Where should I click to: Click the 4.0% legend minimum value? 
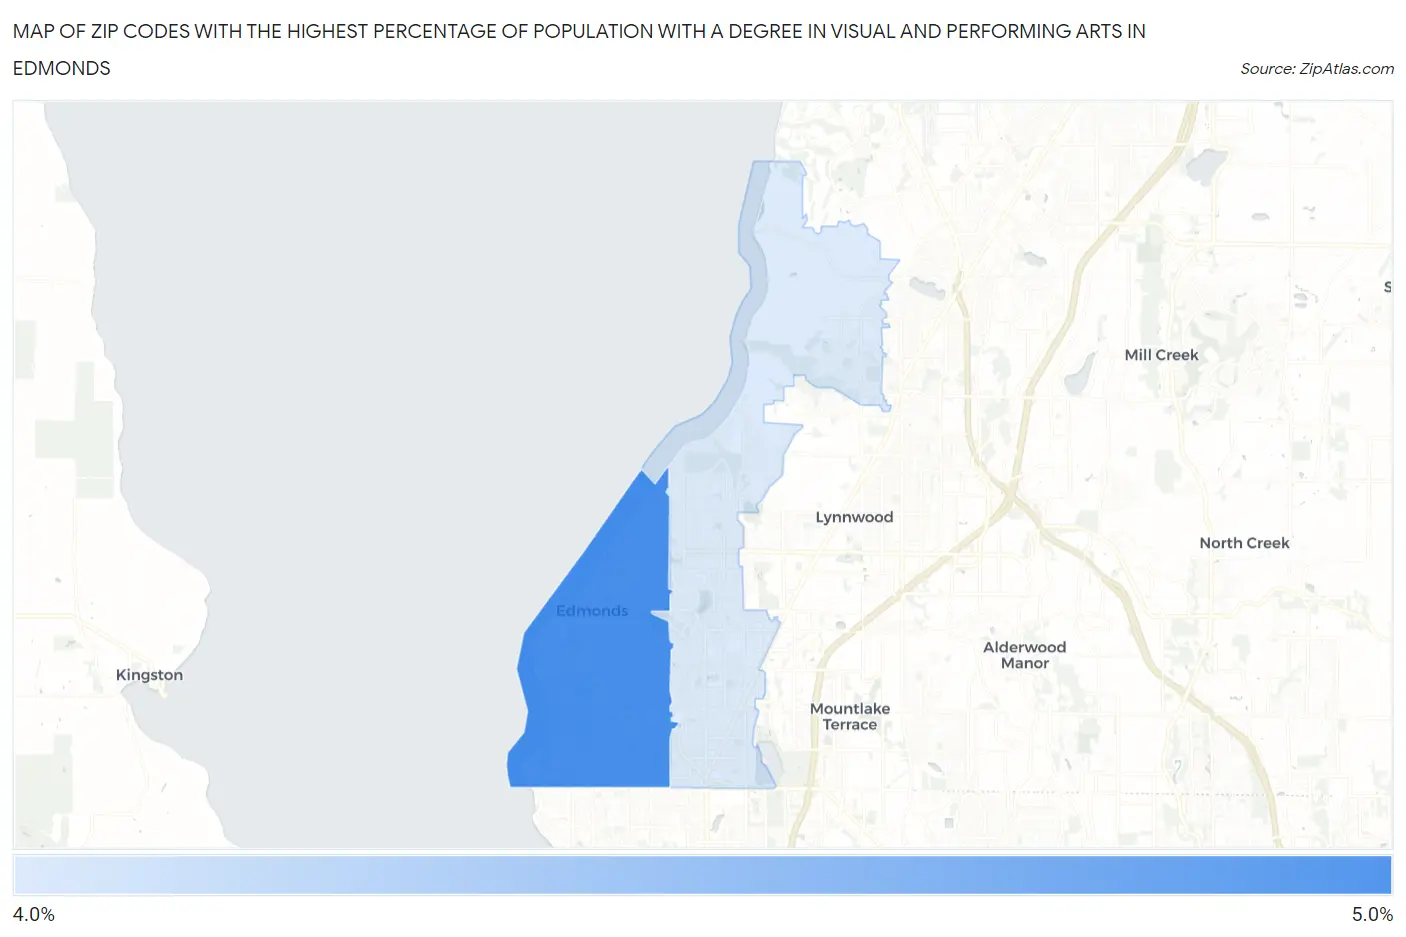[x=34, y=914]
